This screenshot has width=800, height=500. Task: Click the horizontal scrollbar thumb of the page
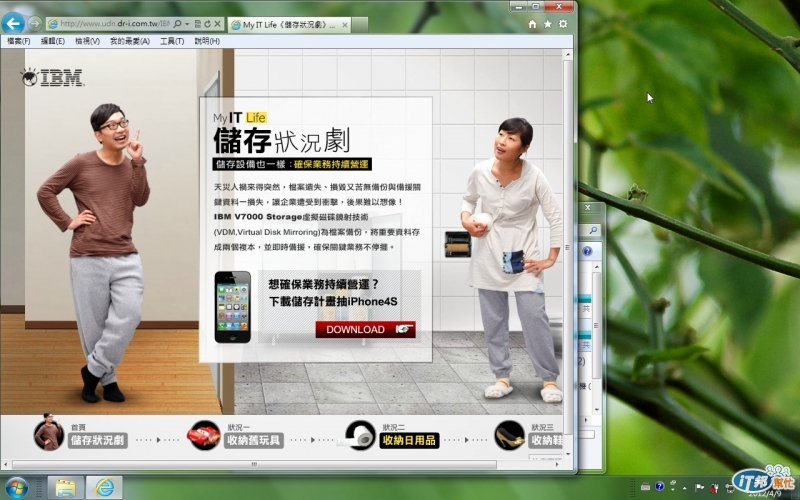tap(254, 464)
